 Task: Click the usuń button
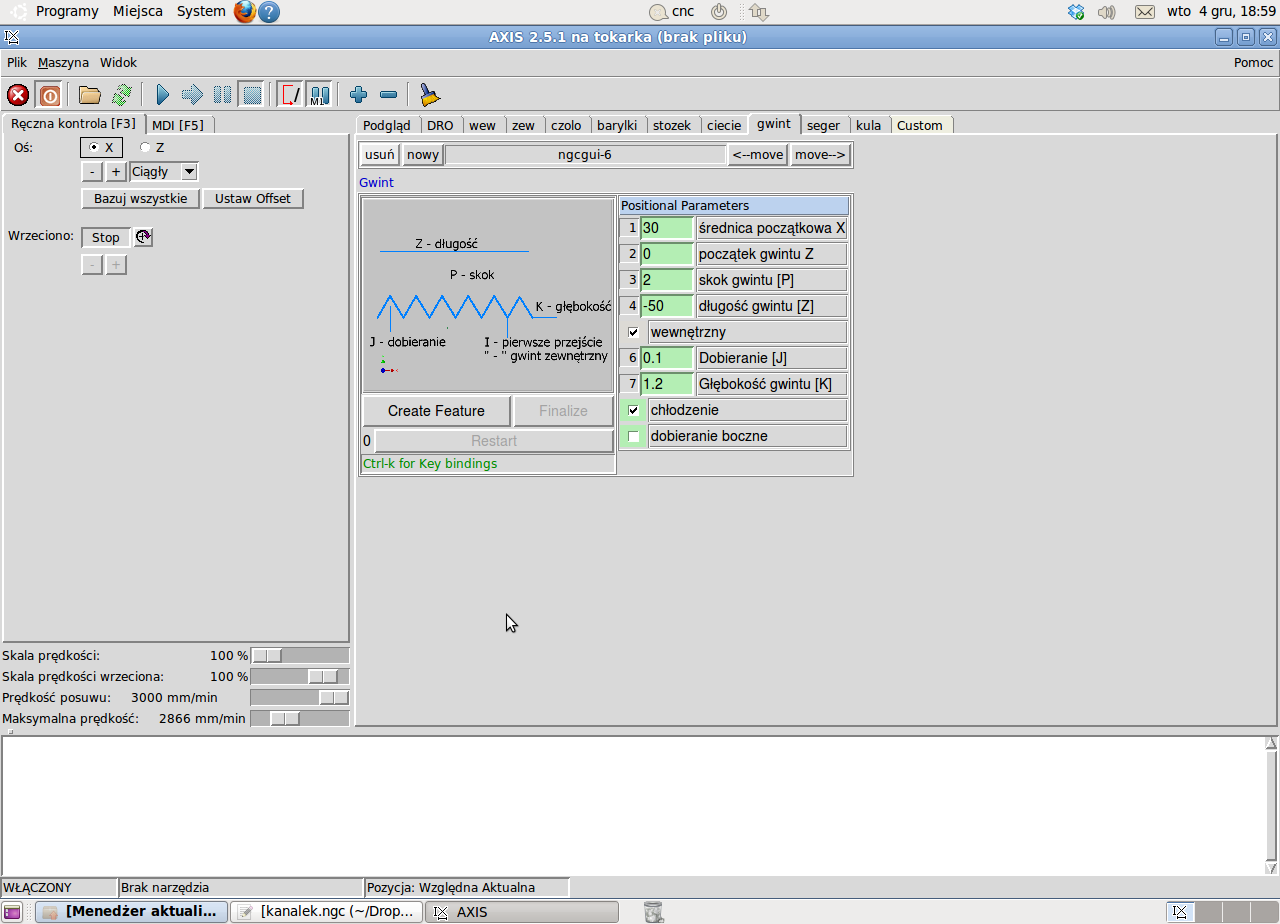click(x=380, y=154)
